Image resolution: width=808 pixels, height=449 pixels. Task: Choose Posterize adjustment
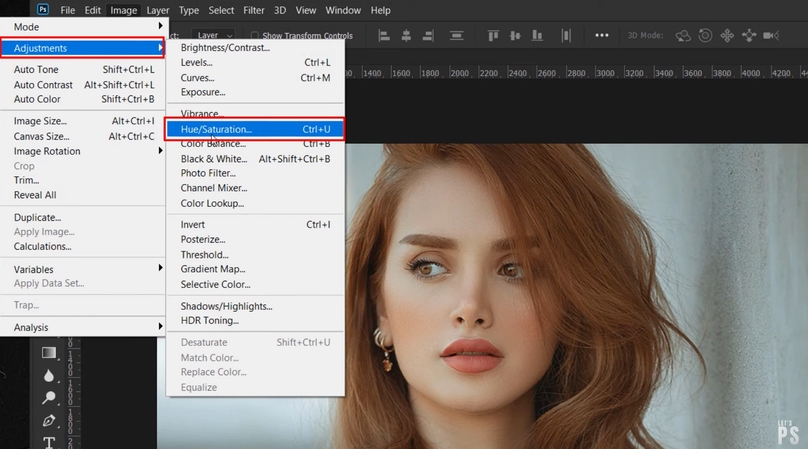255,239
